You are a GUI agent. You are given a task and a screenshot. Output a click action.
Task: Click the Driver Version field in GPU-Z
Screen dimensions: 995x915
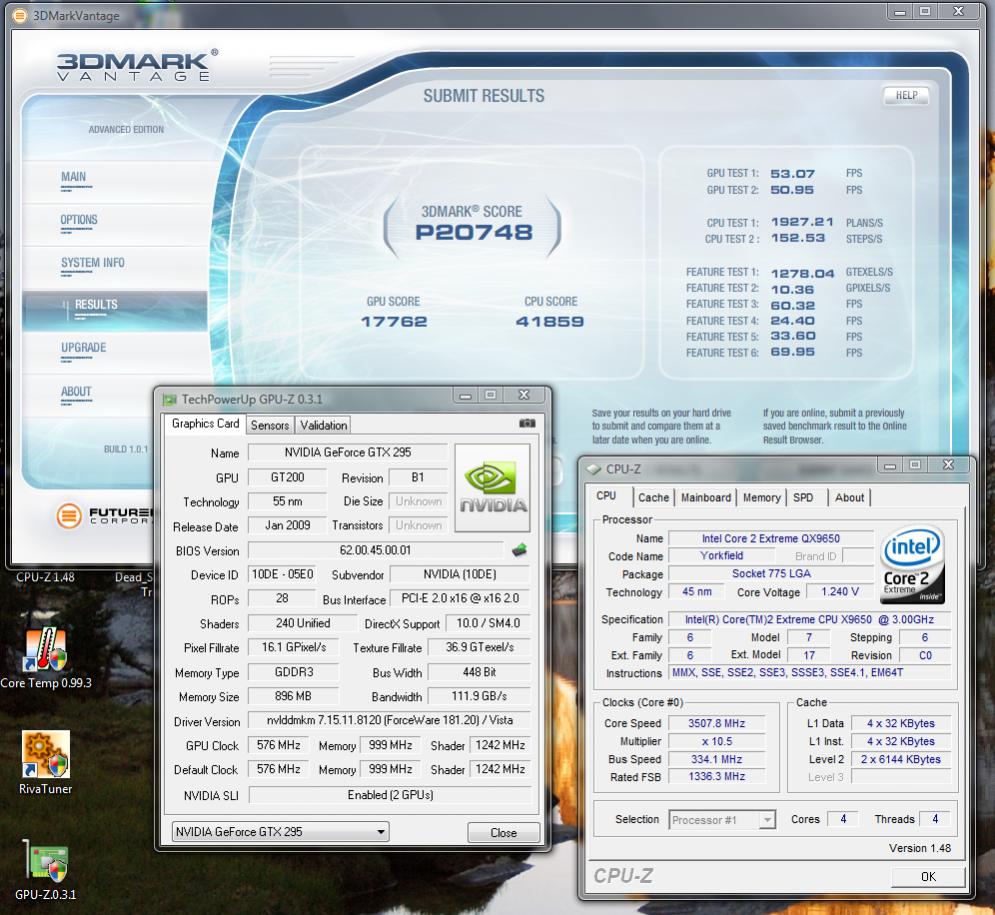[x=390, y=720]
